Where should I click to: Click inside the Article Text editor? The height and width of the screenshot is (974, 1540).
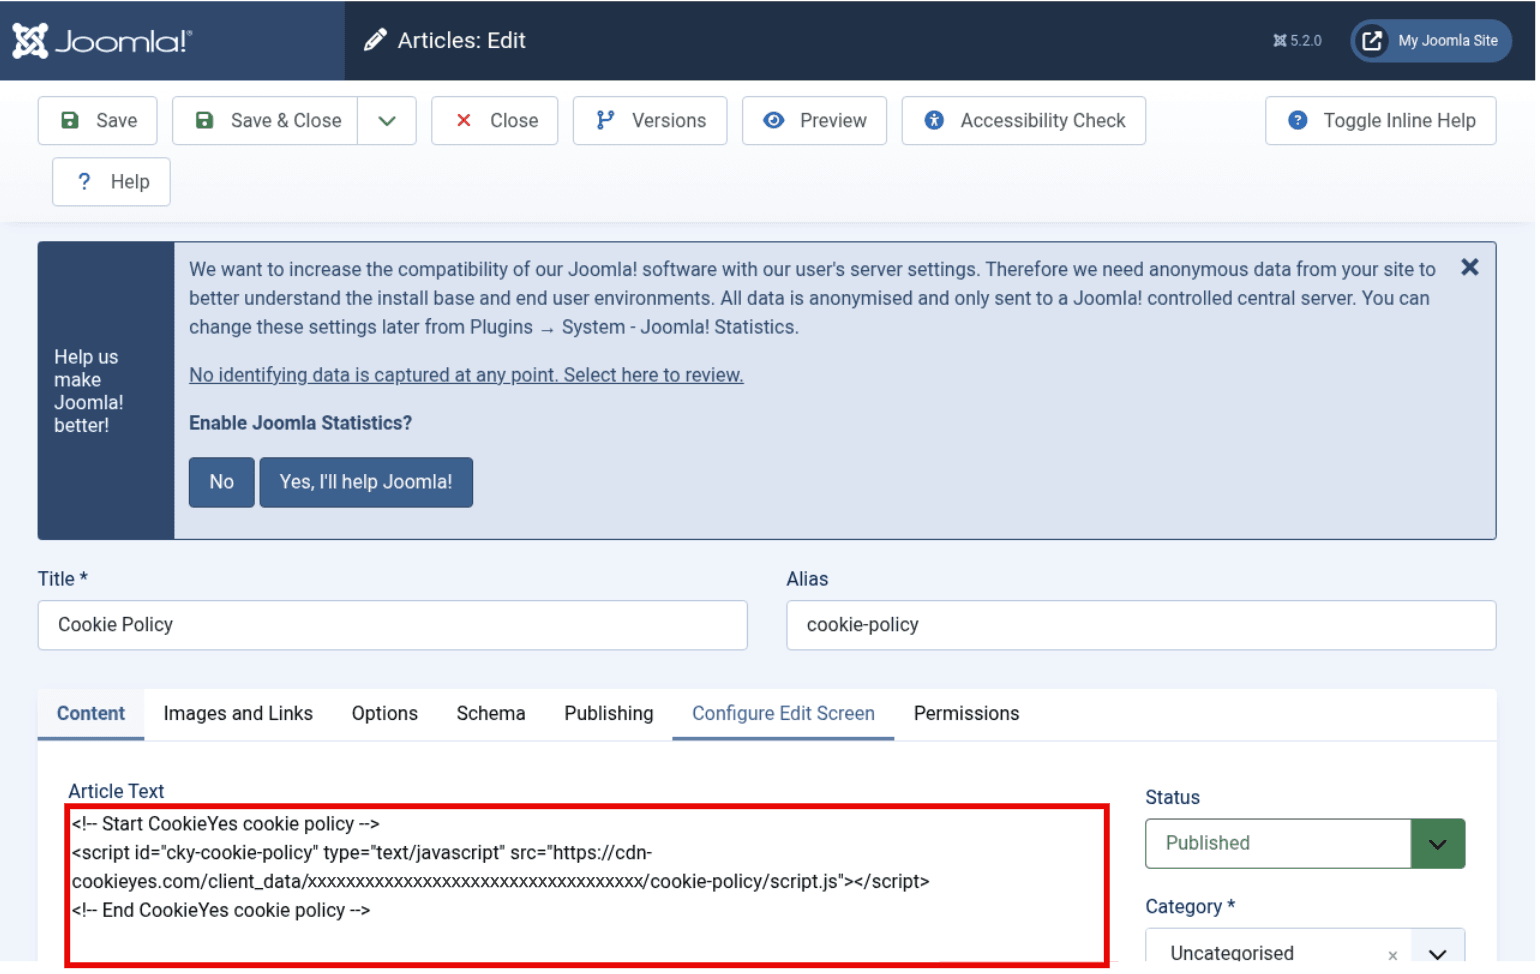click(x=587, y=885)
